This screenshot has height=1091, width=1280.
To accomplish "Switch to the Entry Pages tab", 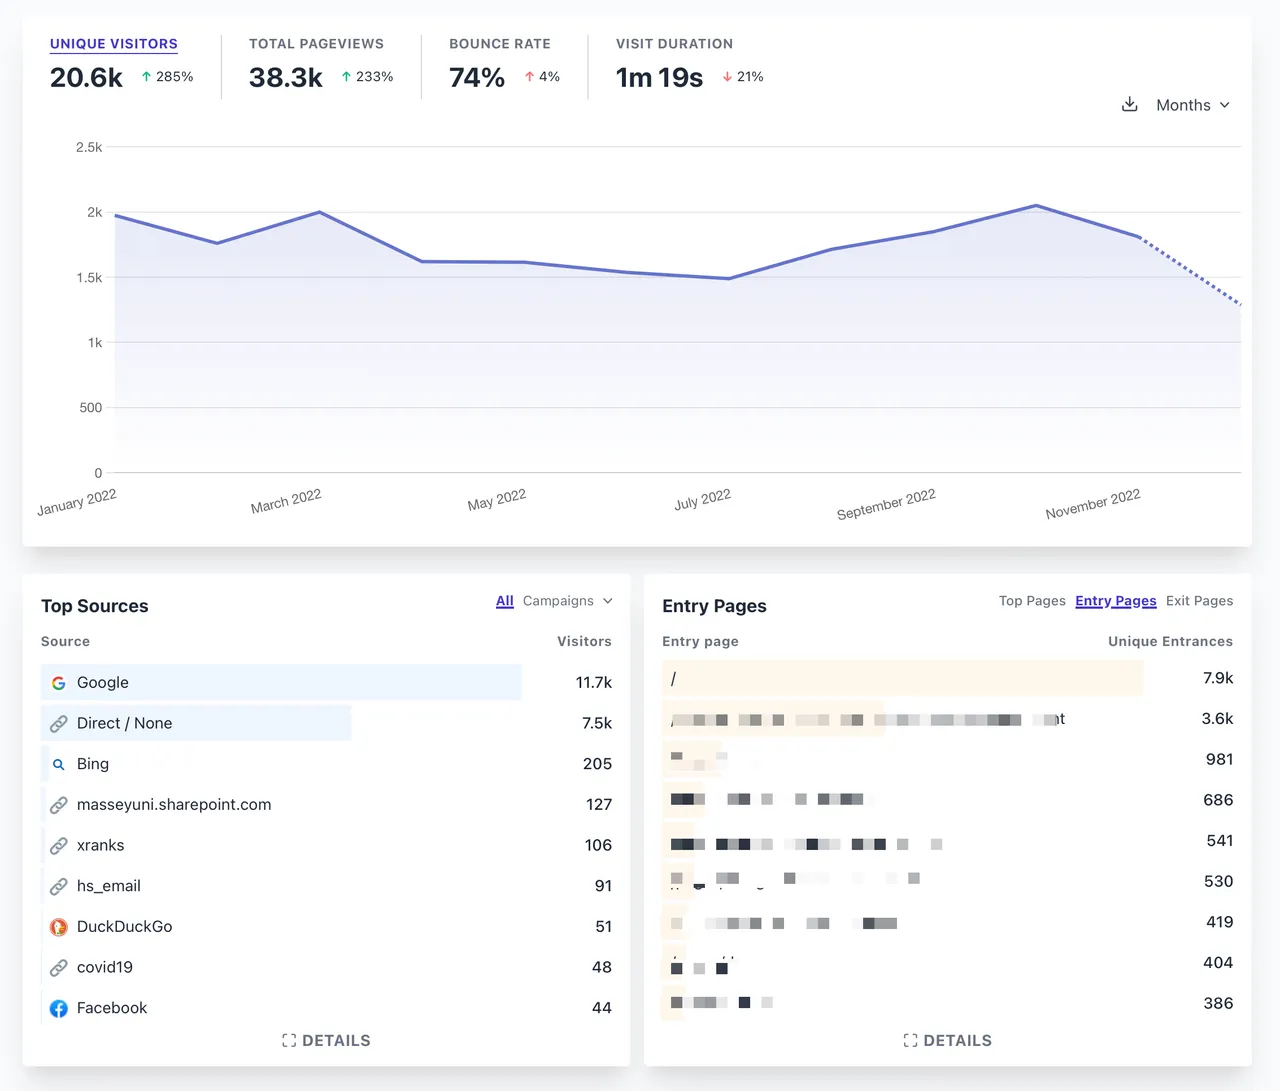I will [1116, 601].
